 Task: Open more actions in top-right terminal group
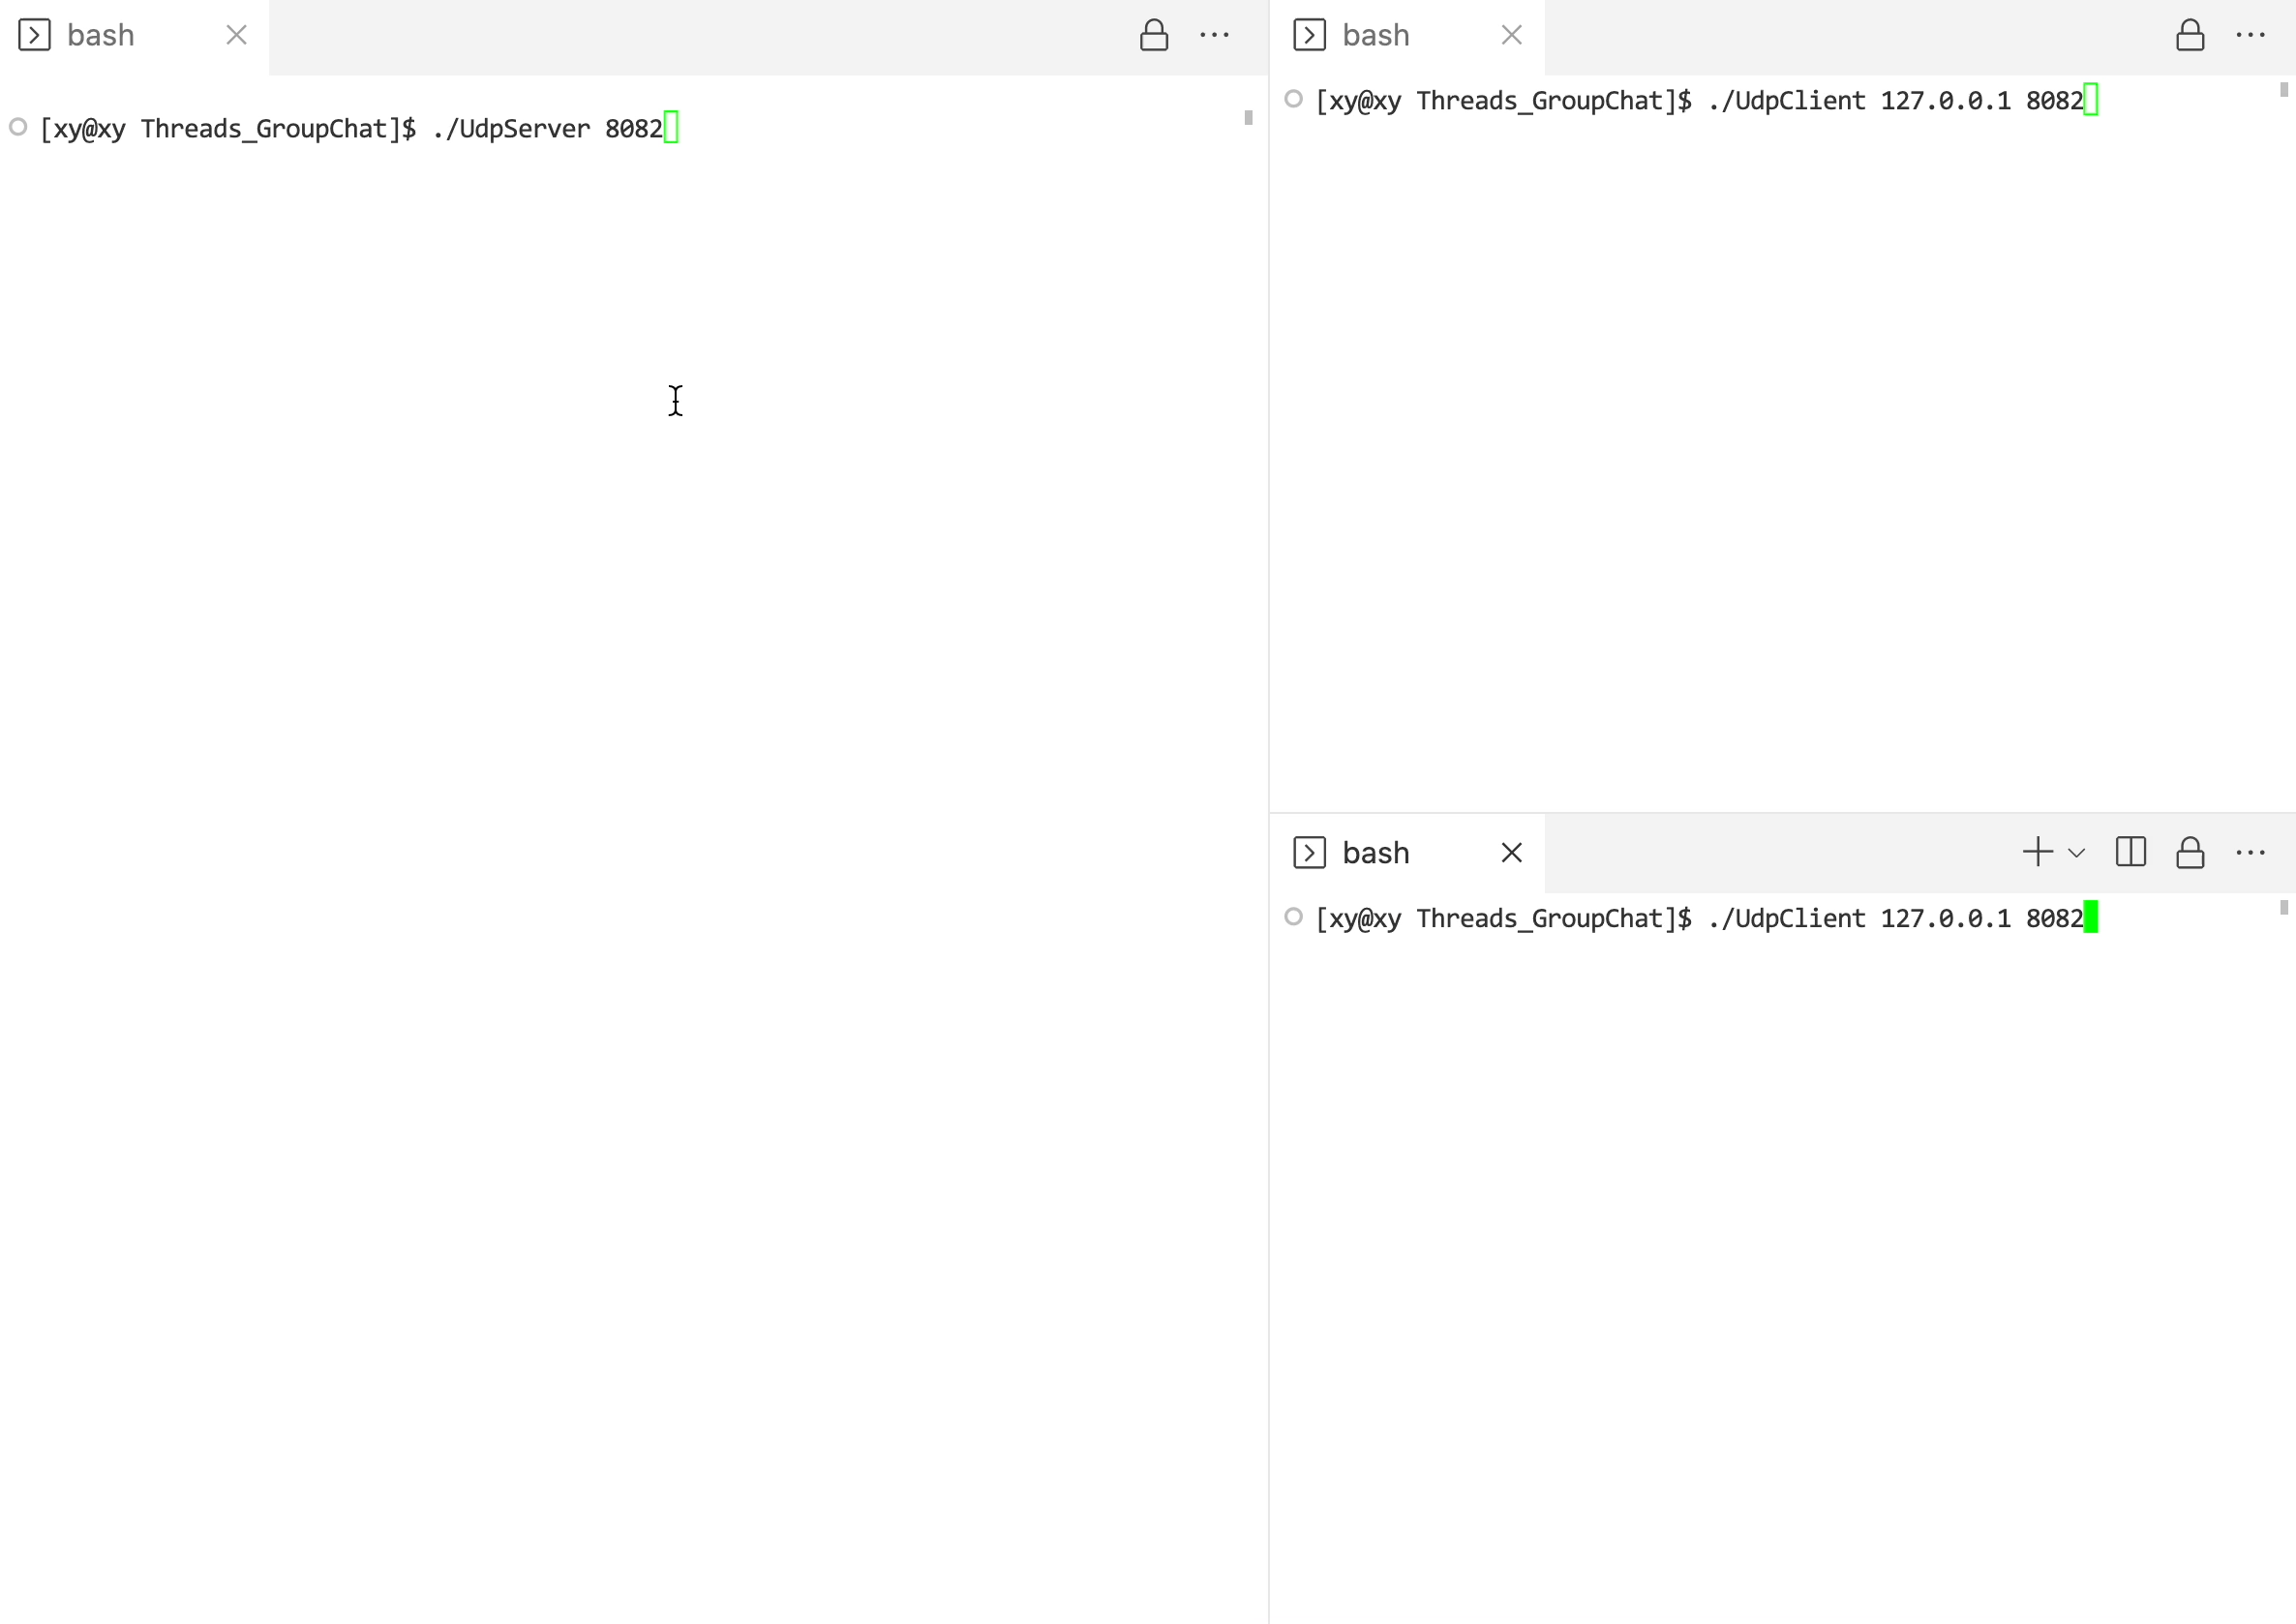(x=2250, y=36)
